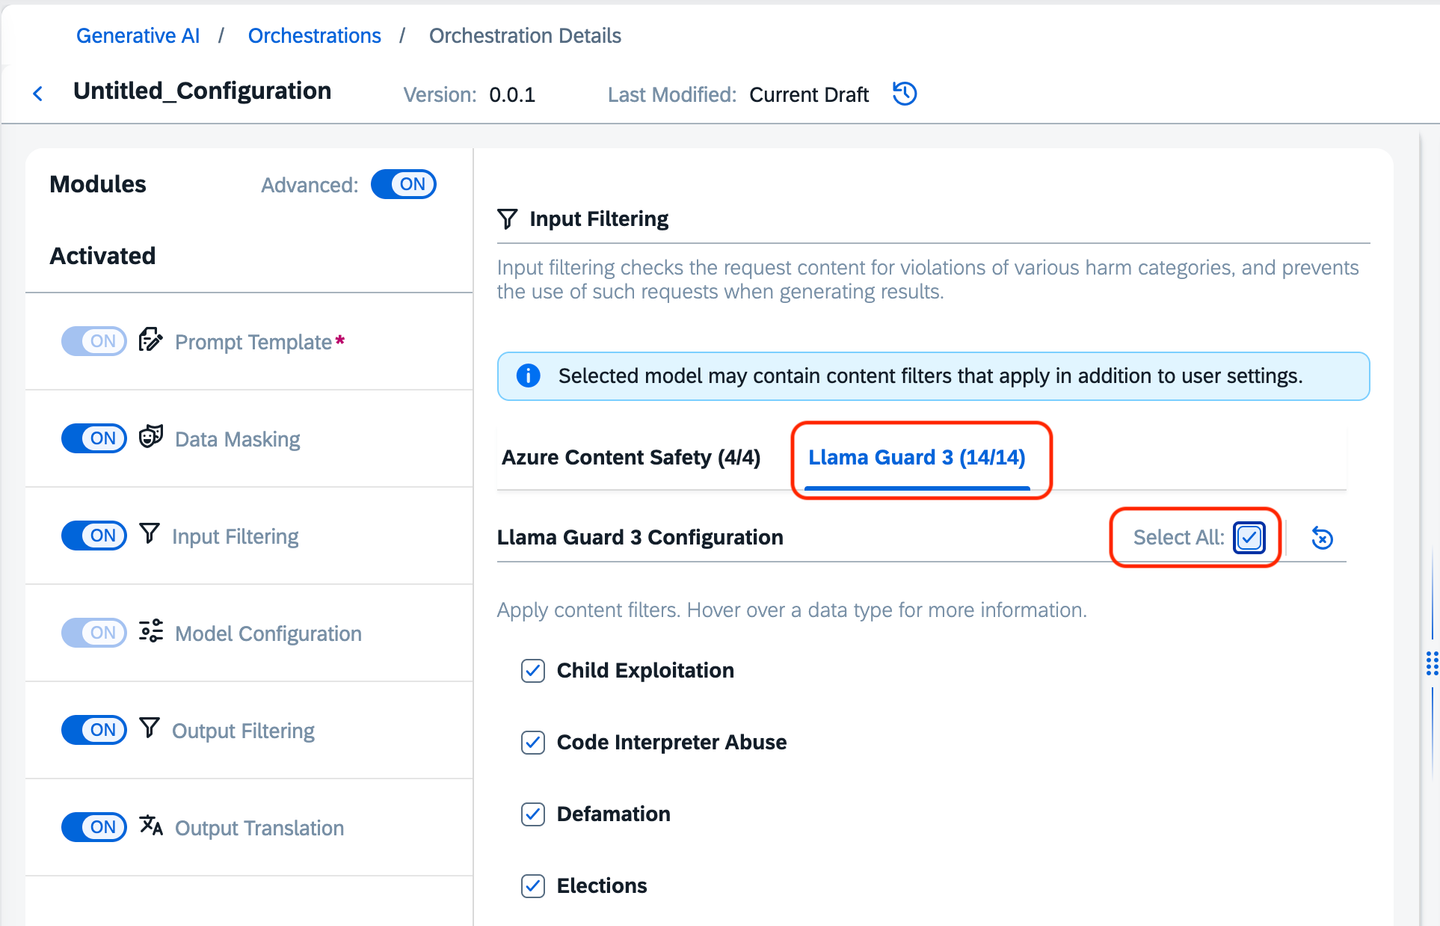The image size is (1440, 926).
Task: Click the dotted panel resize grip
Action: point(1432,663)
